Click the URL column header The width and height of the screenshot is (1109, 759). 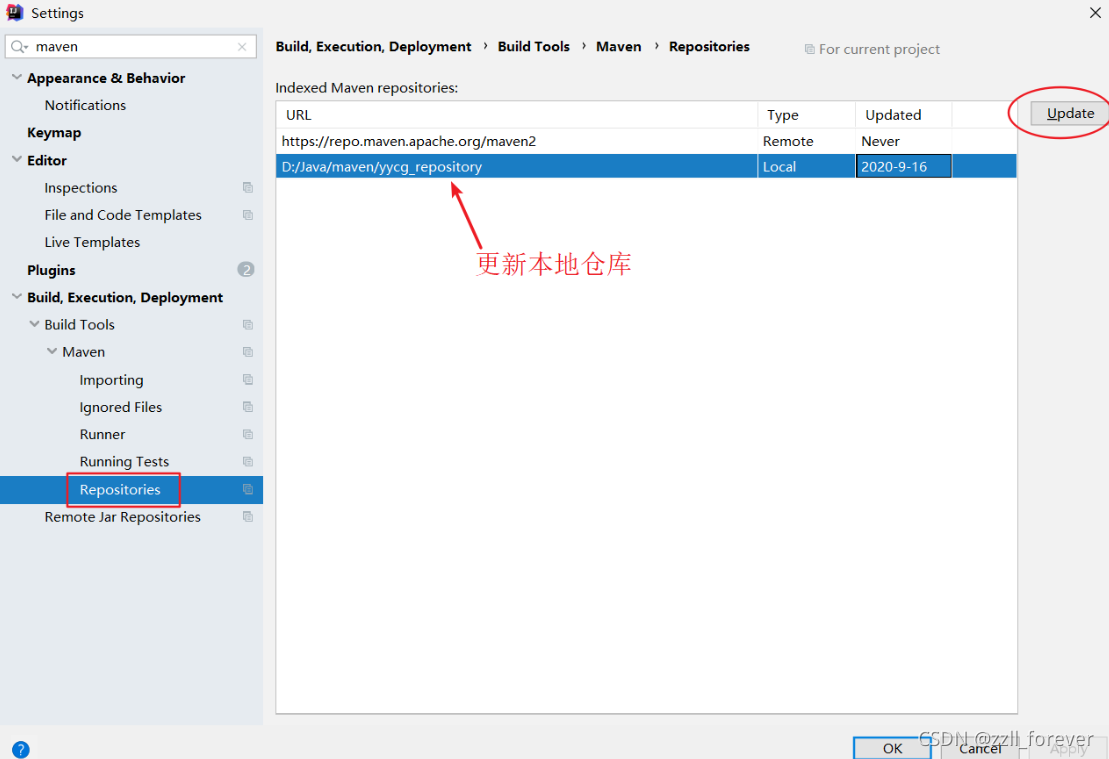point(516,115)
